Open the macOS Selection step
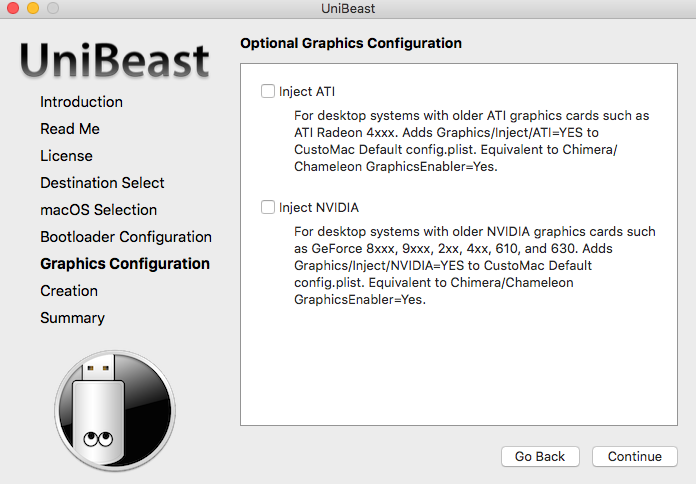The width and height of the screenshot is (696, 484). coord(99,210)
